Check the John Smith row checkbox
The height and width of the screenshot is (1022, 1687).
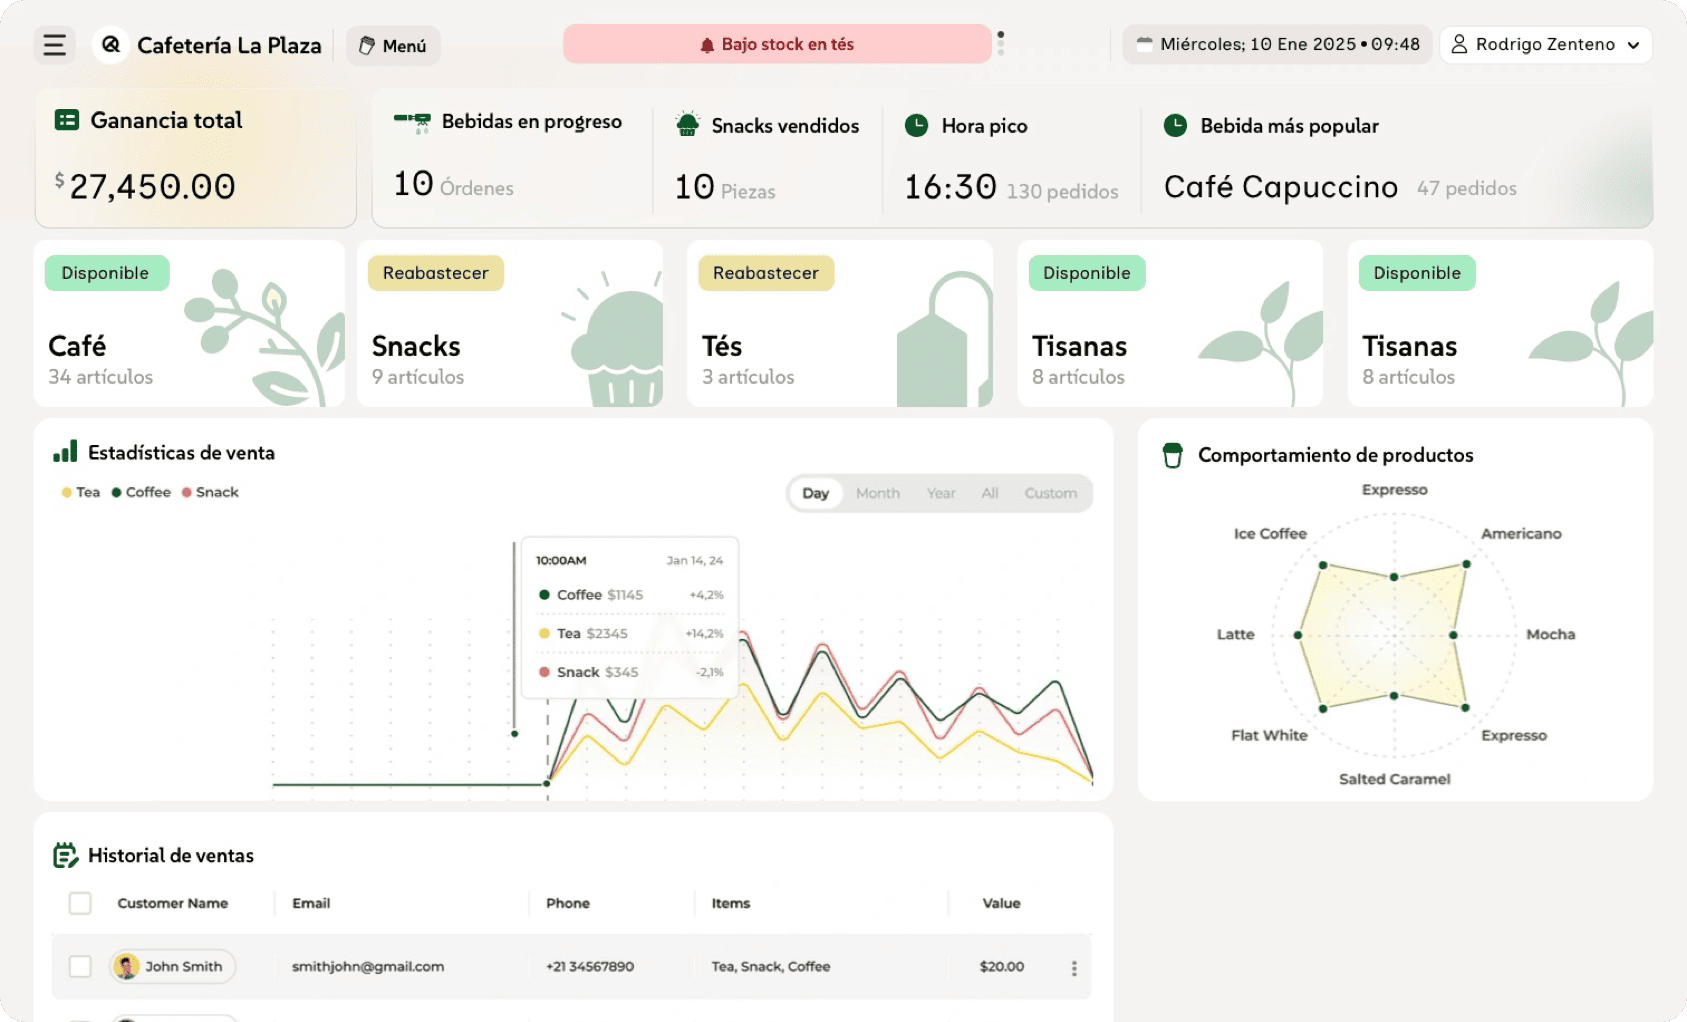pos(80,967)
